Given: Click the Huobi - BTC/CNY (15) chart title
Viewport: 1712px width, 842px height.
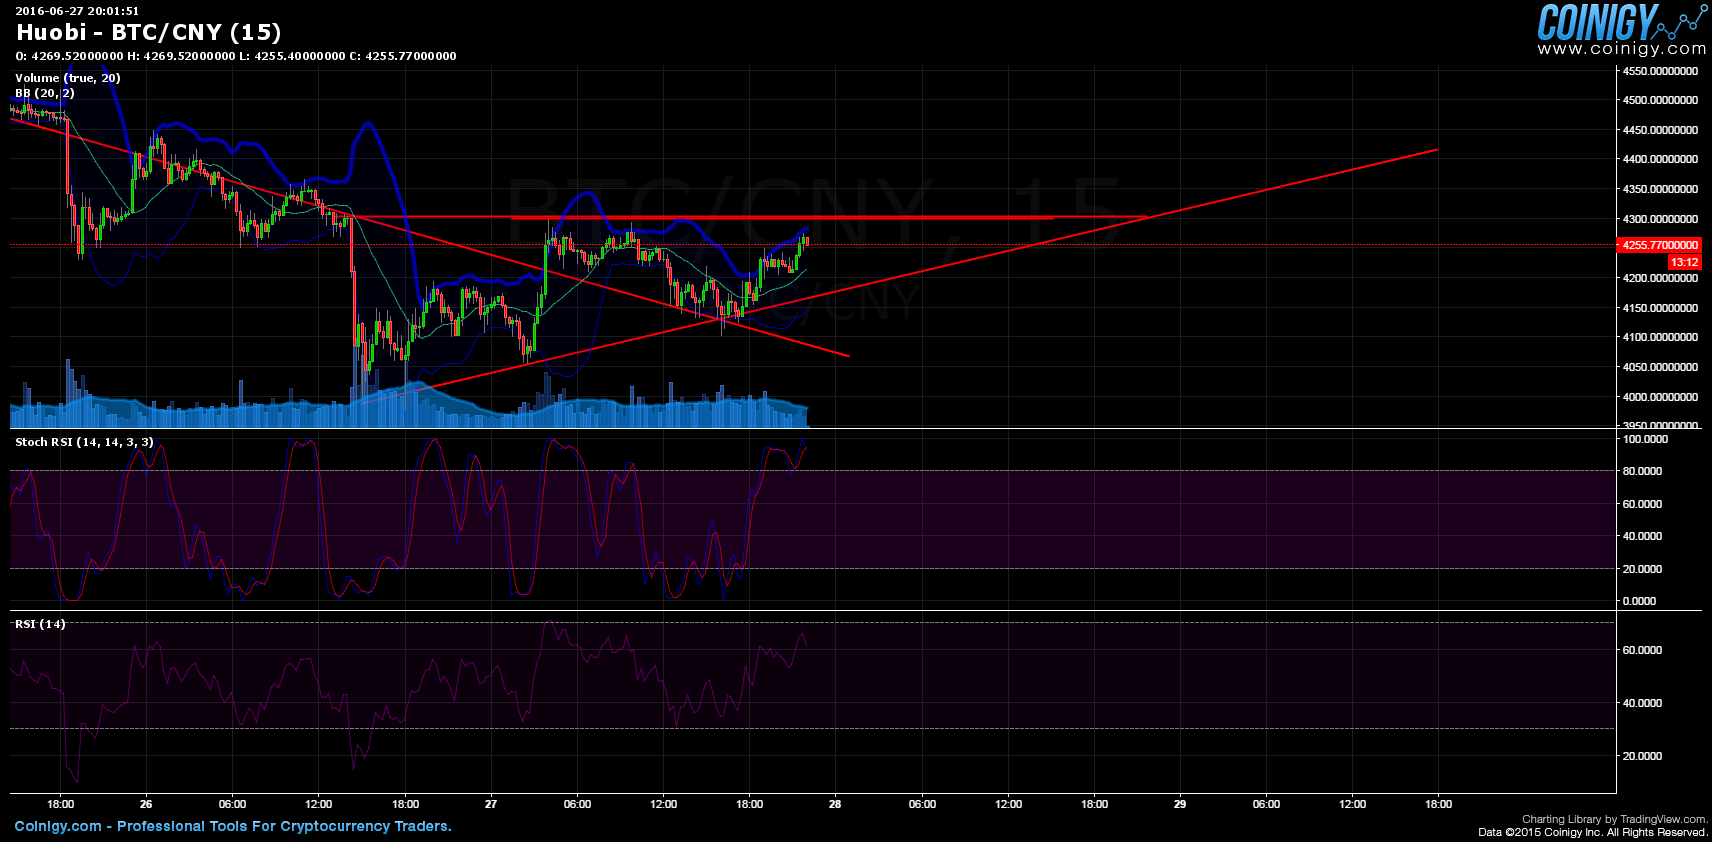Looking at the screenshot, I should pyautogui.click(x=148, y=33).
